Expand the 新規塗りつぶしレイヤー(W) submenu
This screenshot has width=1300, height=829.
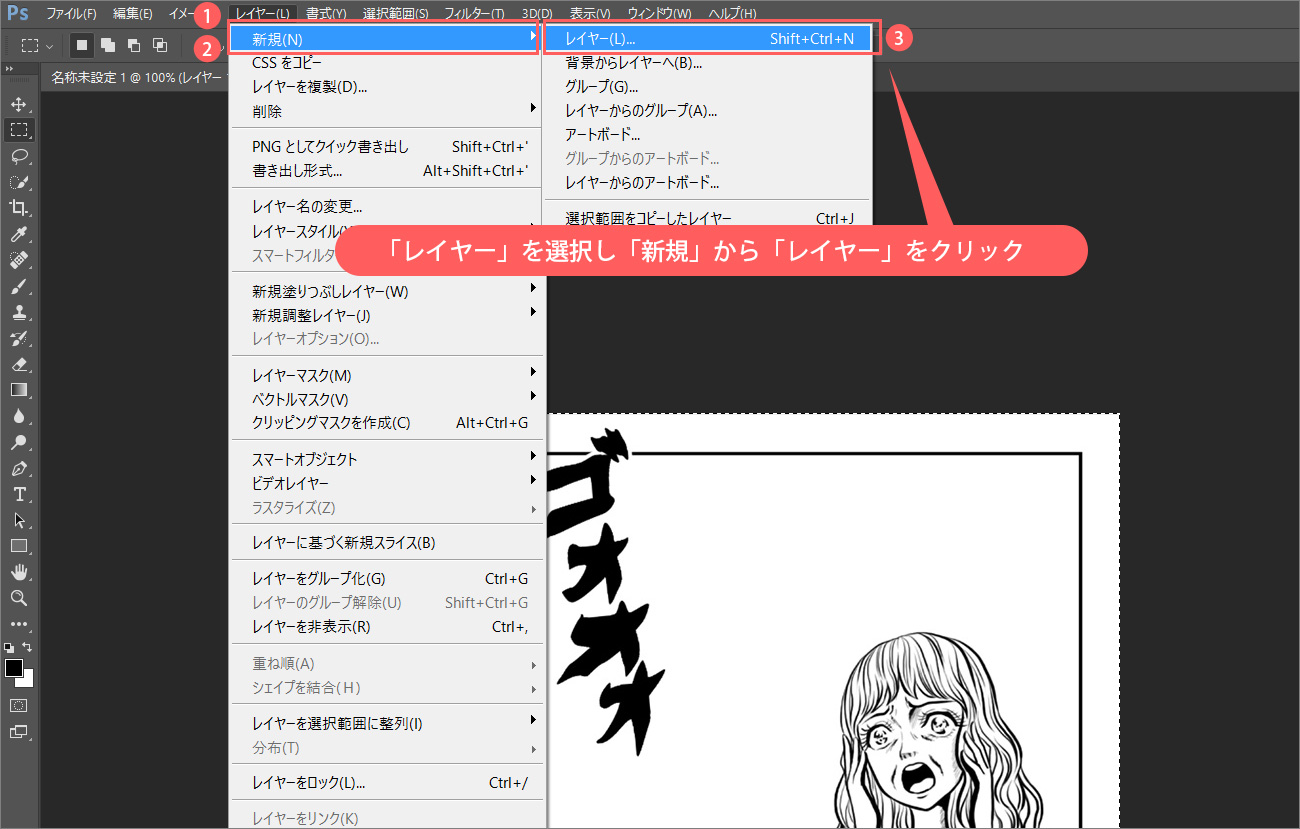385,292
